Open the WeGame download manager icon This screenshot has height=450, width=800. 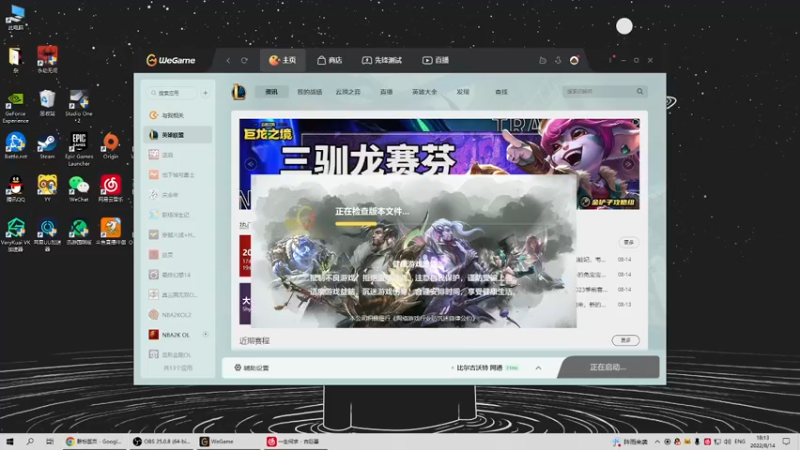[x=558, y=60]
